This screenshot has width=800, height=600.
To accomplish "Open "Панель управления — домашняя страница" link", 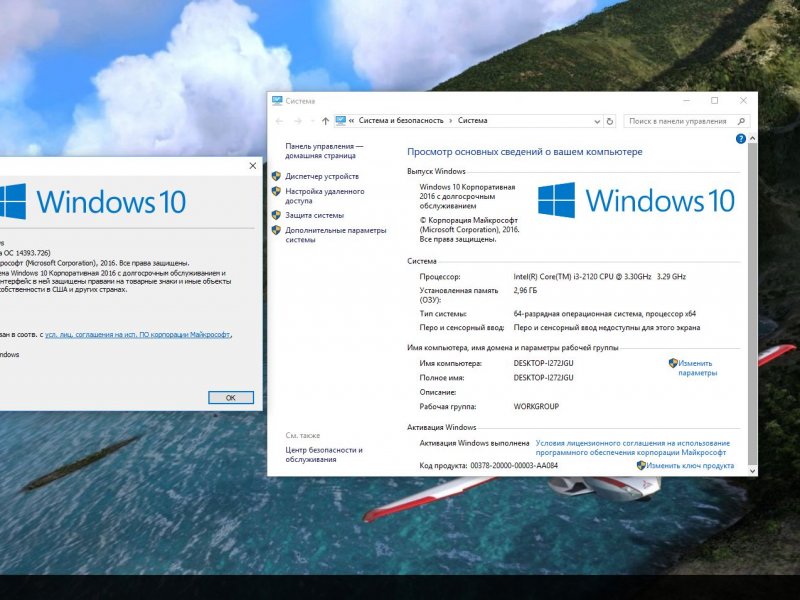I will [324, 151].
